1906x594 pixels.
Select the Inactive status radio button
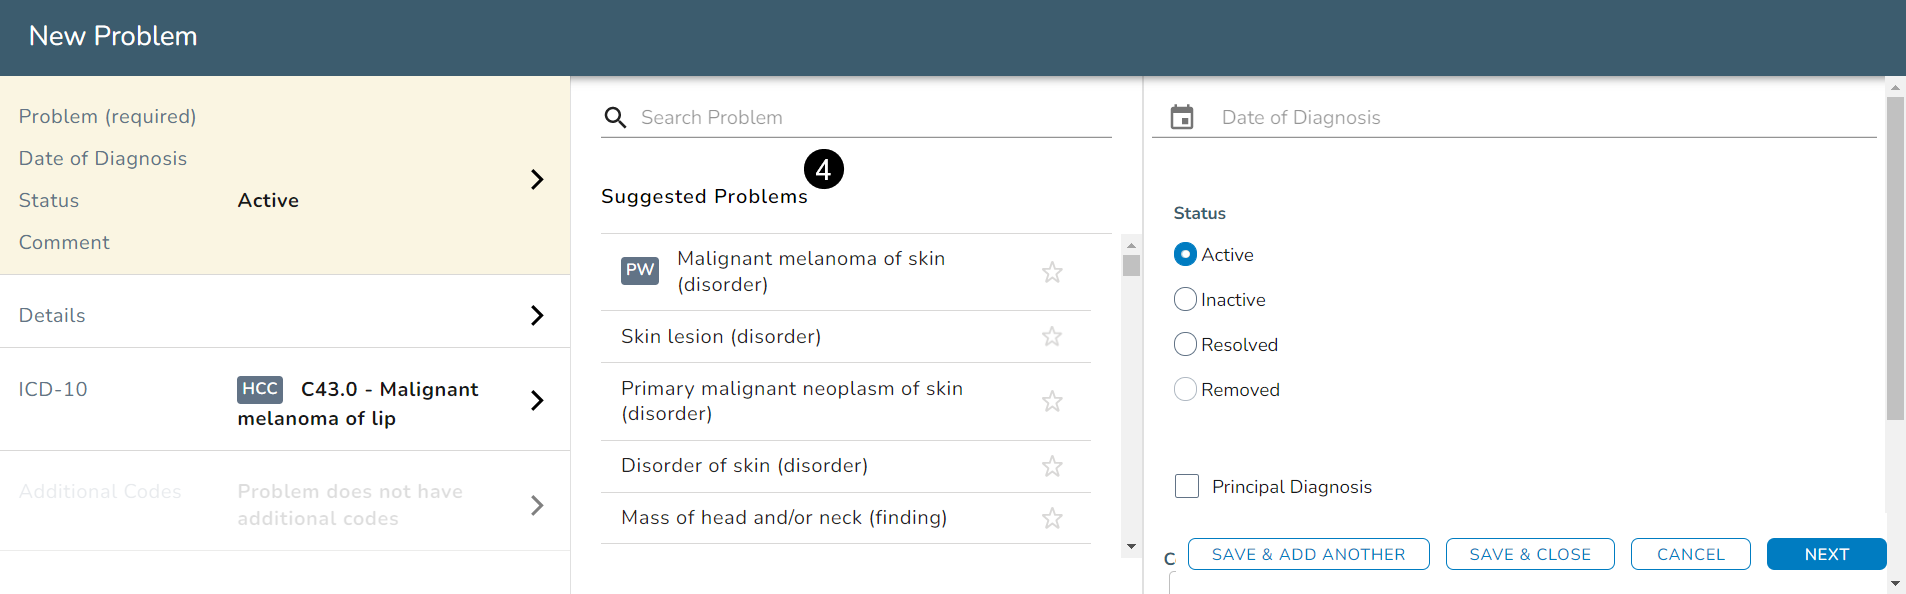click(1185, 300)
